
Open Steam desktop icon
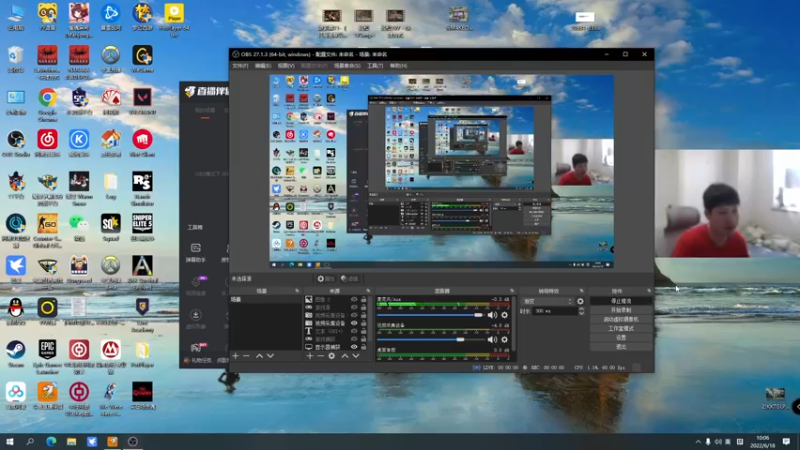[x=16, y=349]
